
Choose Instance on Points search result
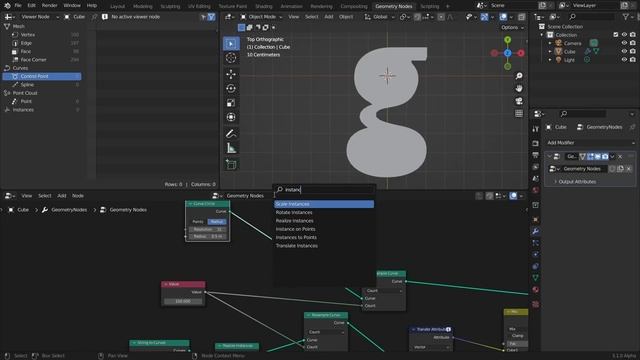(x=324, y=229)
